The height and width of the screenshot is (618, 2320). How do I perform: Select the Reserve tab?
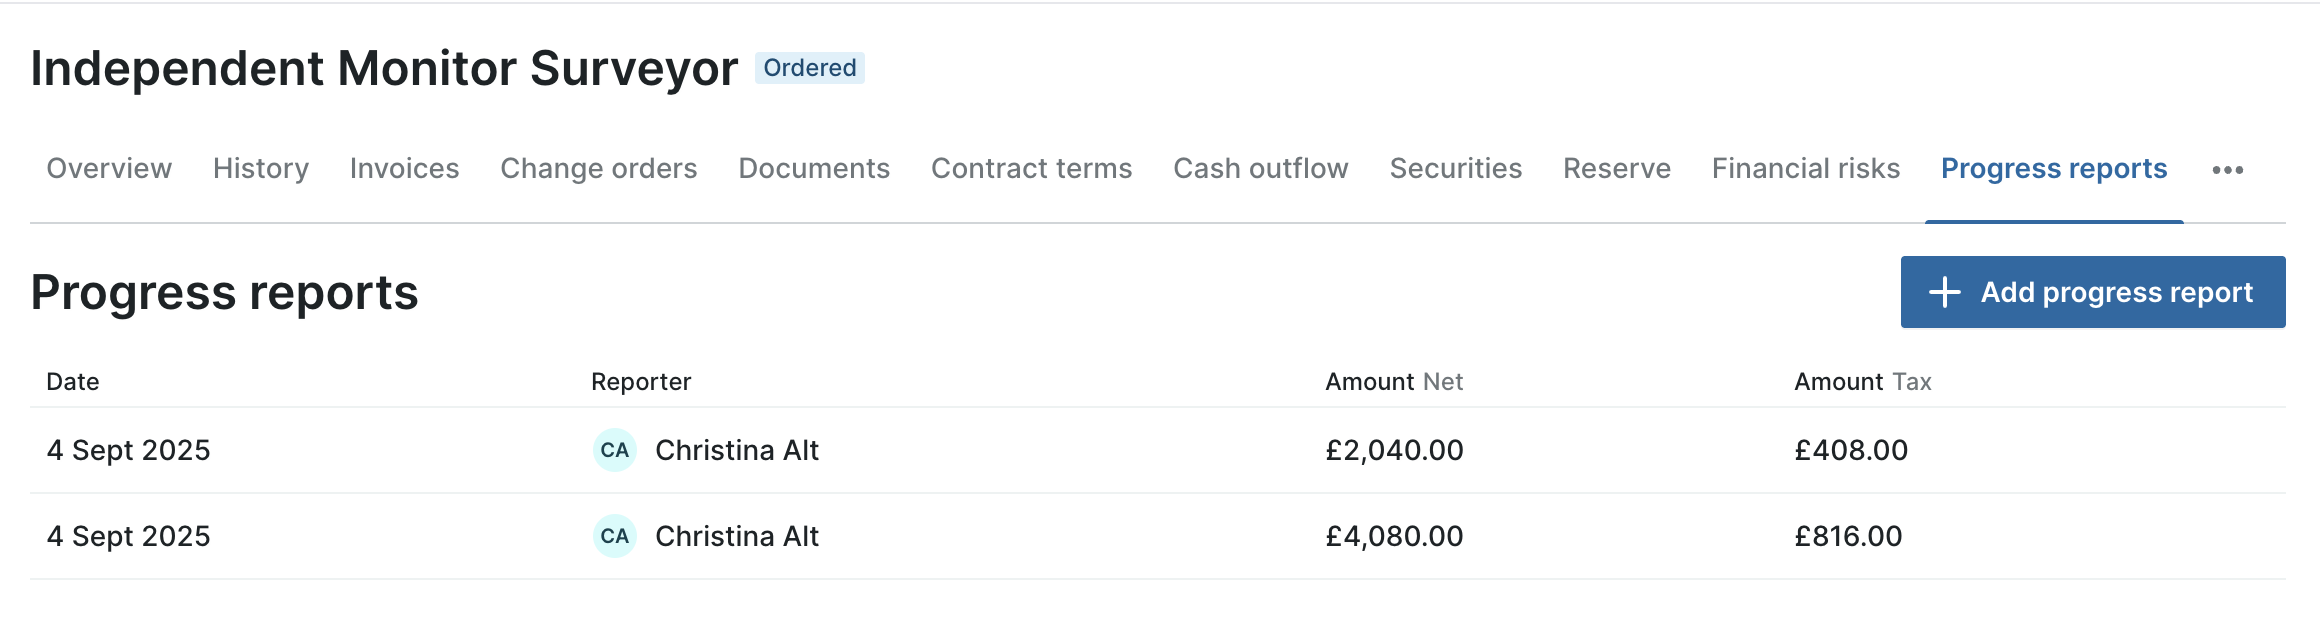point(1617,168)
